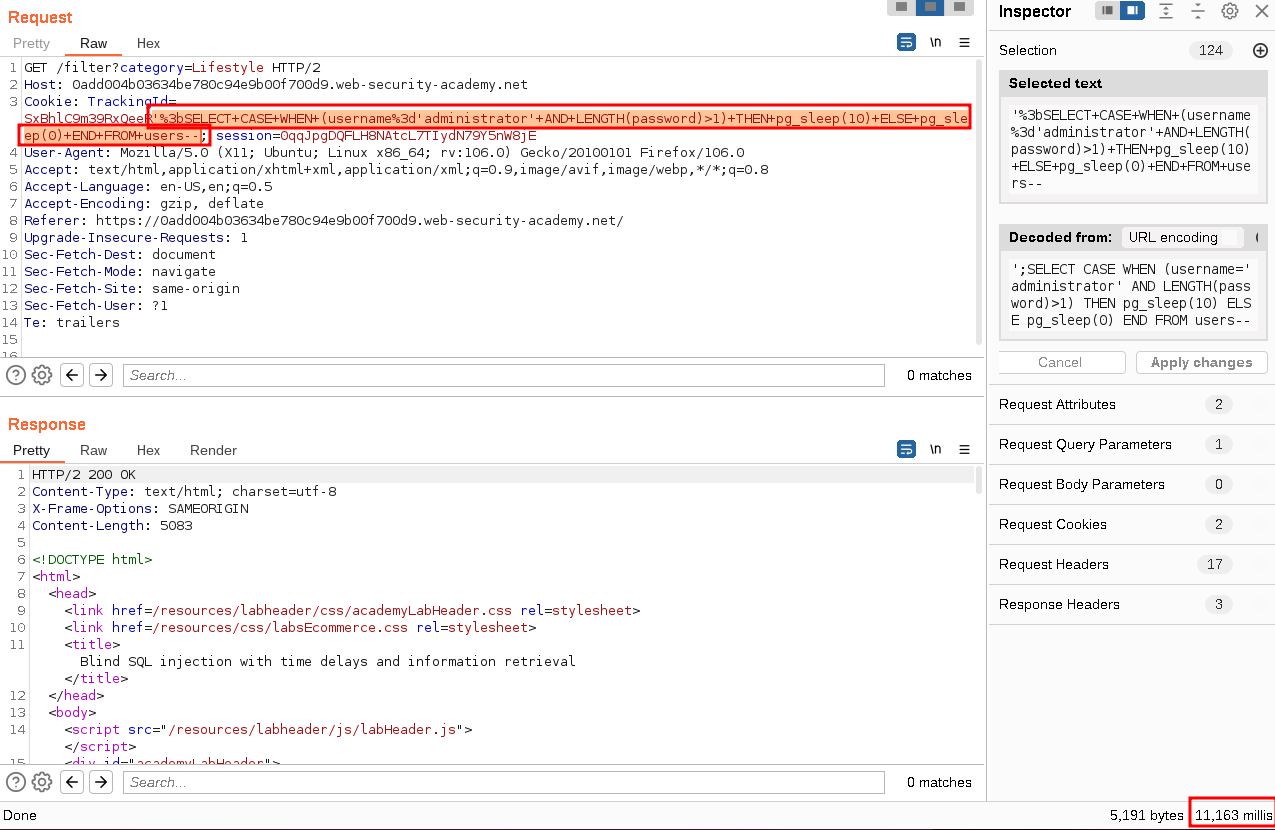
Task: Click the Referer header line
Action: click(324, 220)
